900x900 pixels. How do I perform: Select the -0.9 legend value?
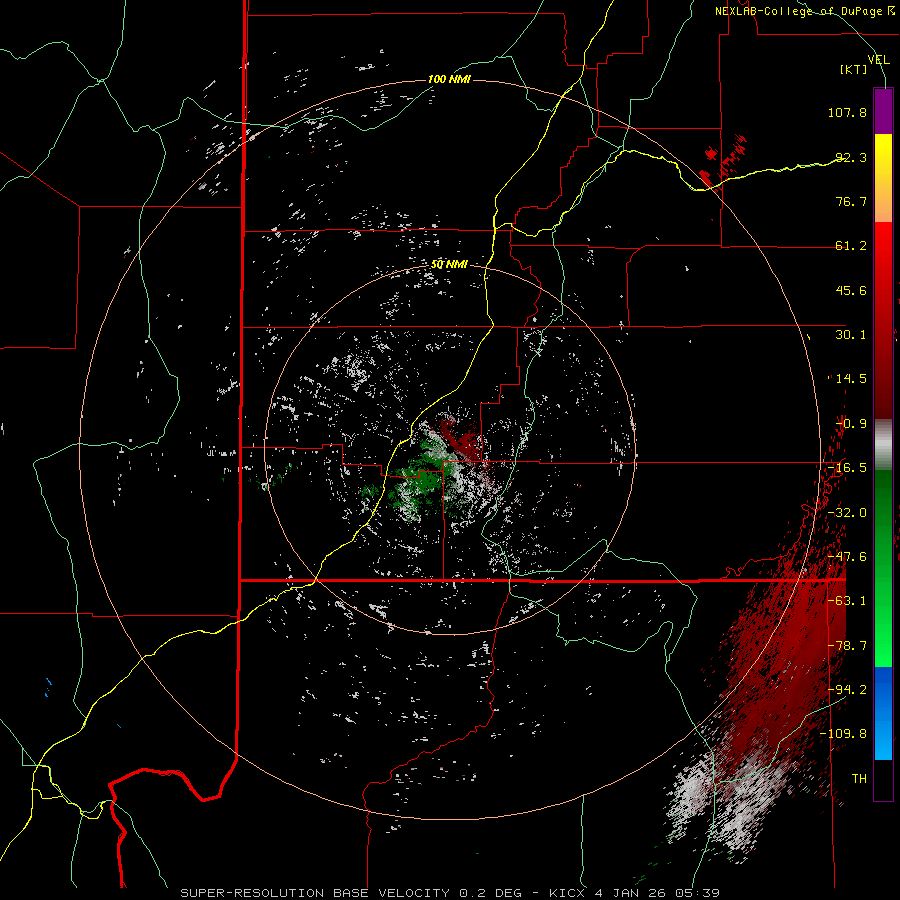click(x=851, y=424)
